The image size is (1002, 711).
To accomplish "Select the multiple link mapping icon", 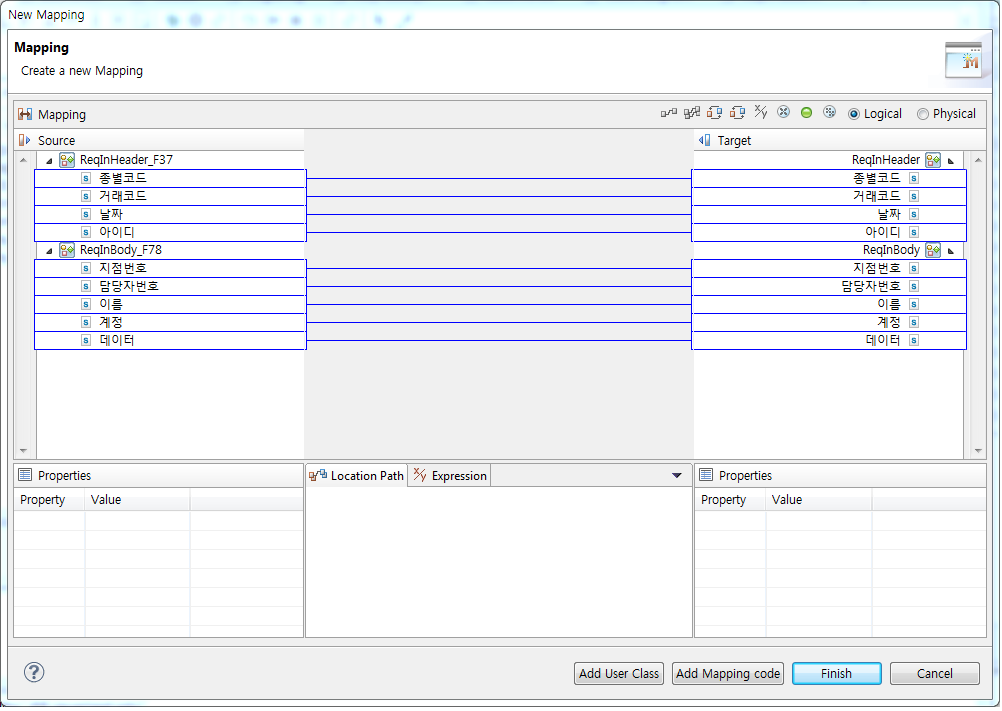I will [x=691, y=113].
